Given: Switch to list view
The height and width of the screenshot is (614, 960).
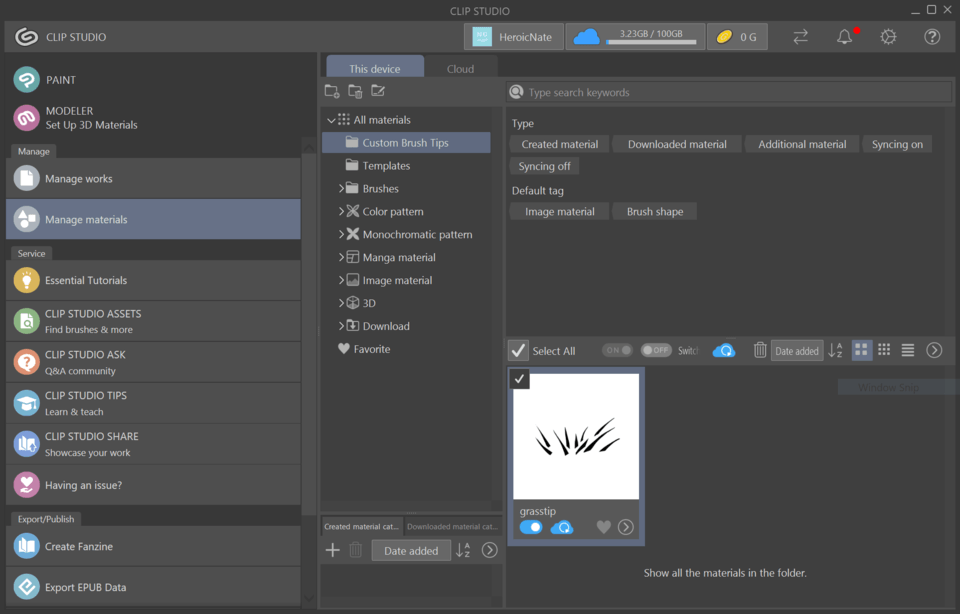Looking at the screenshot, I should pyautogui.click(x=908, y=350).
